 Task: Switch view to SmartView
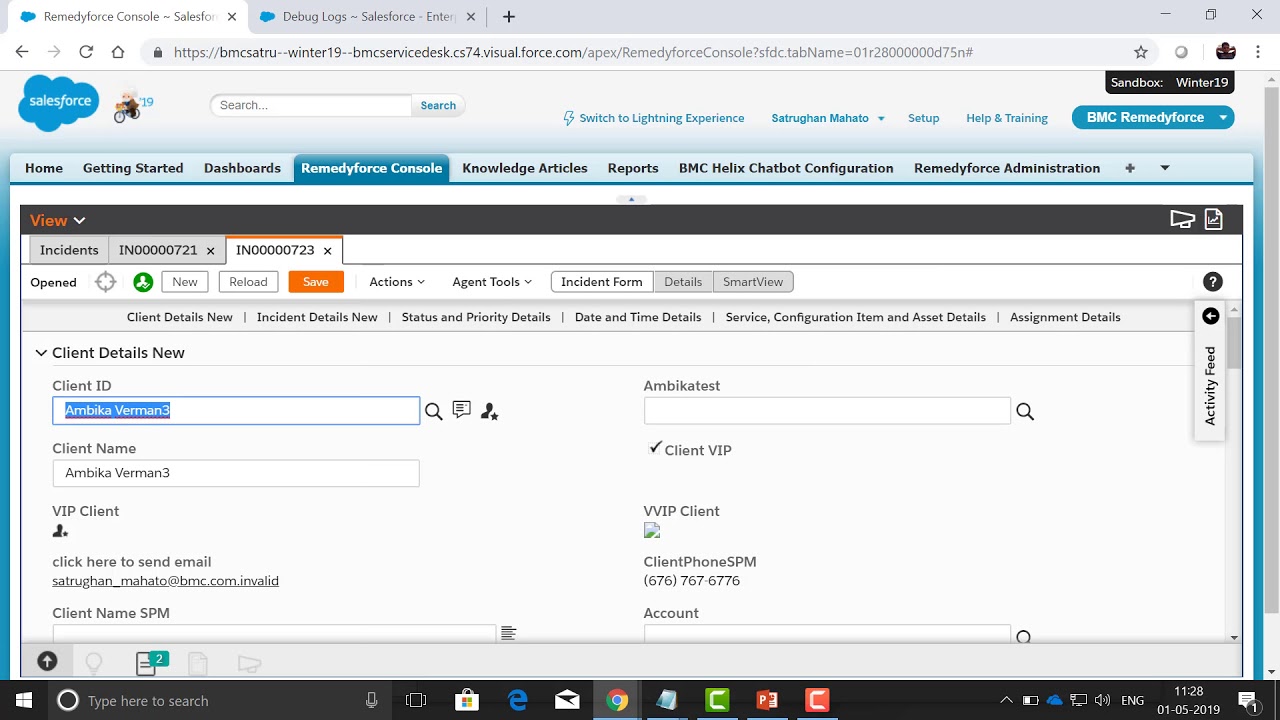[x=753, y=282]
